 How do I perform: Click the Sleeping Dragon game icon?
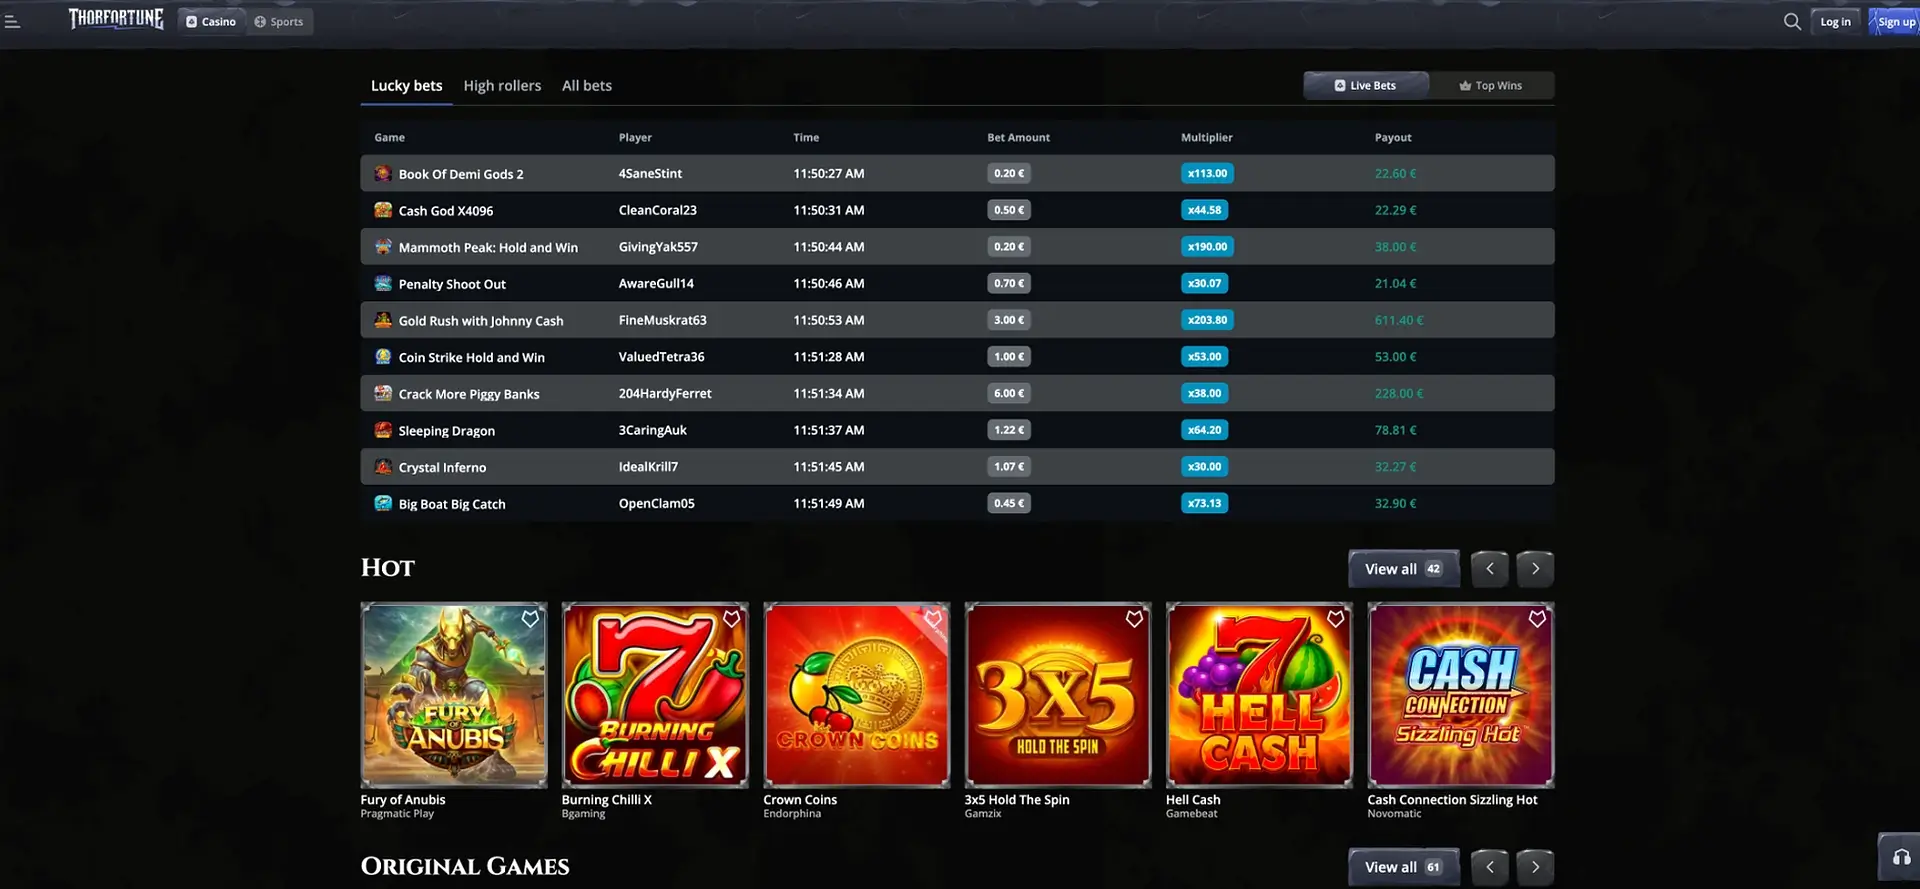[x=383, y=430]
